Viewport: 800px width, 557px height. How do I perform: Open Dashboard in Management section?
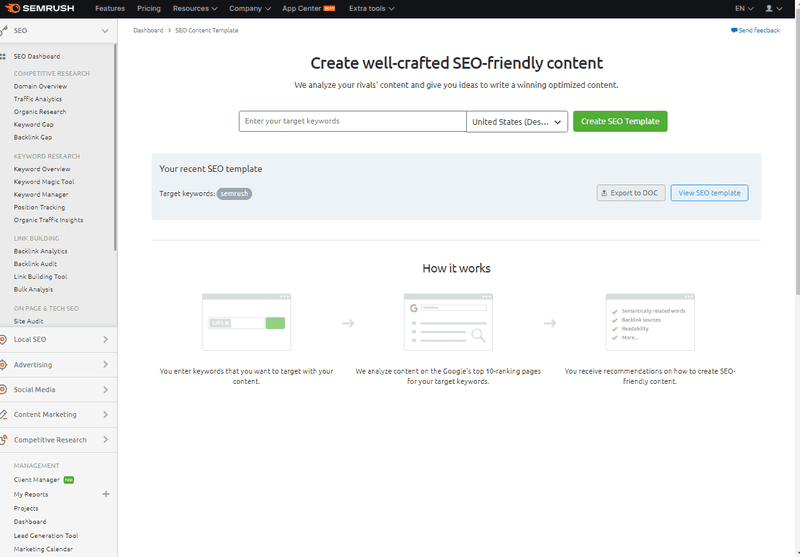pos(30,522)
